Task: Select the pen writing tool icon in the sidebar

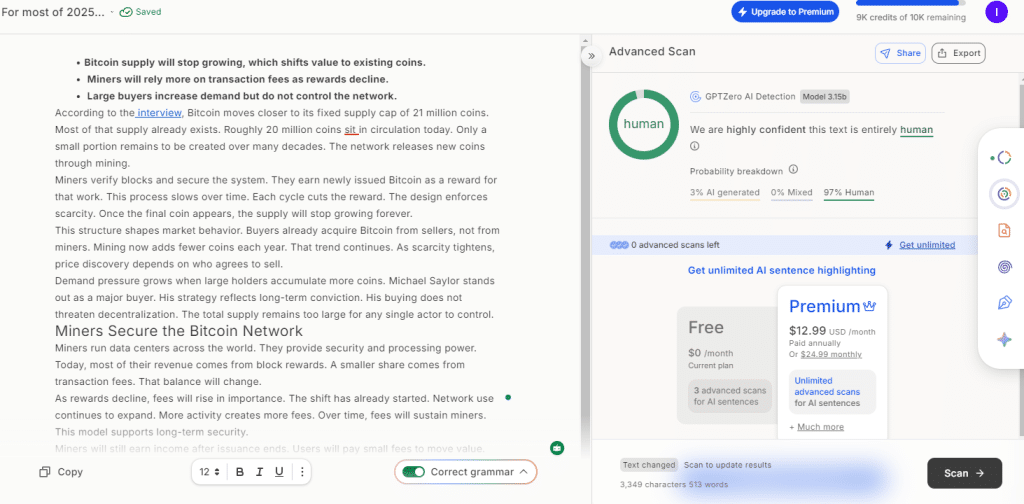Action: (x=1003, y=303)
